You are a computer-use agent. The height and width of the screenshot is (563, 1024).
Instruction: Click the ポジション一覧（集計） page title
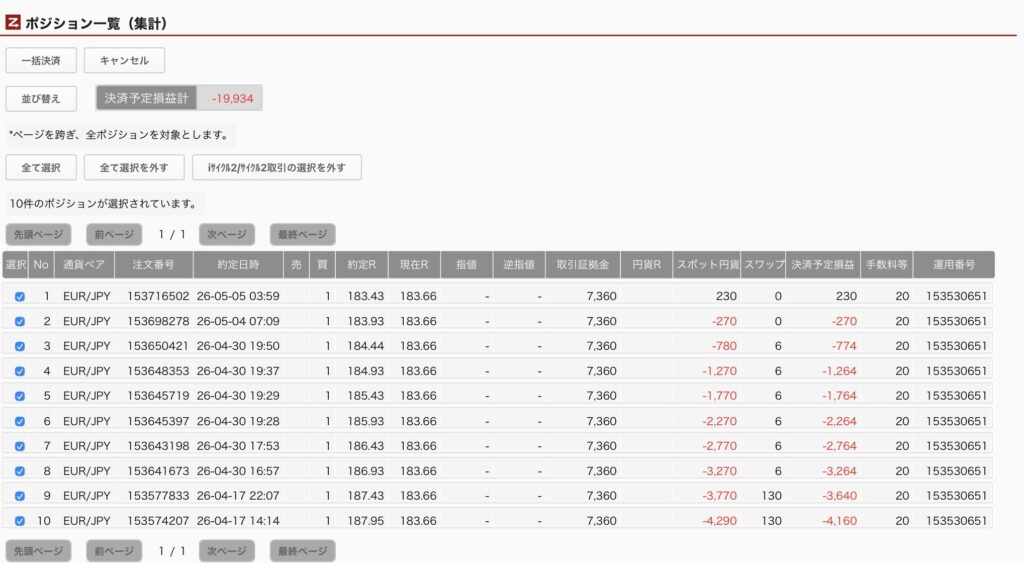[x=97, y=24]
